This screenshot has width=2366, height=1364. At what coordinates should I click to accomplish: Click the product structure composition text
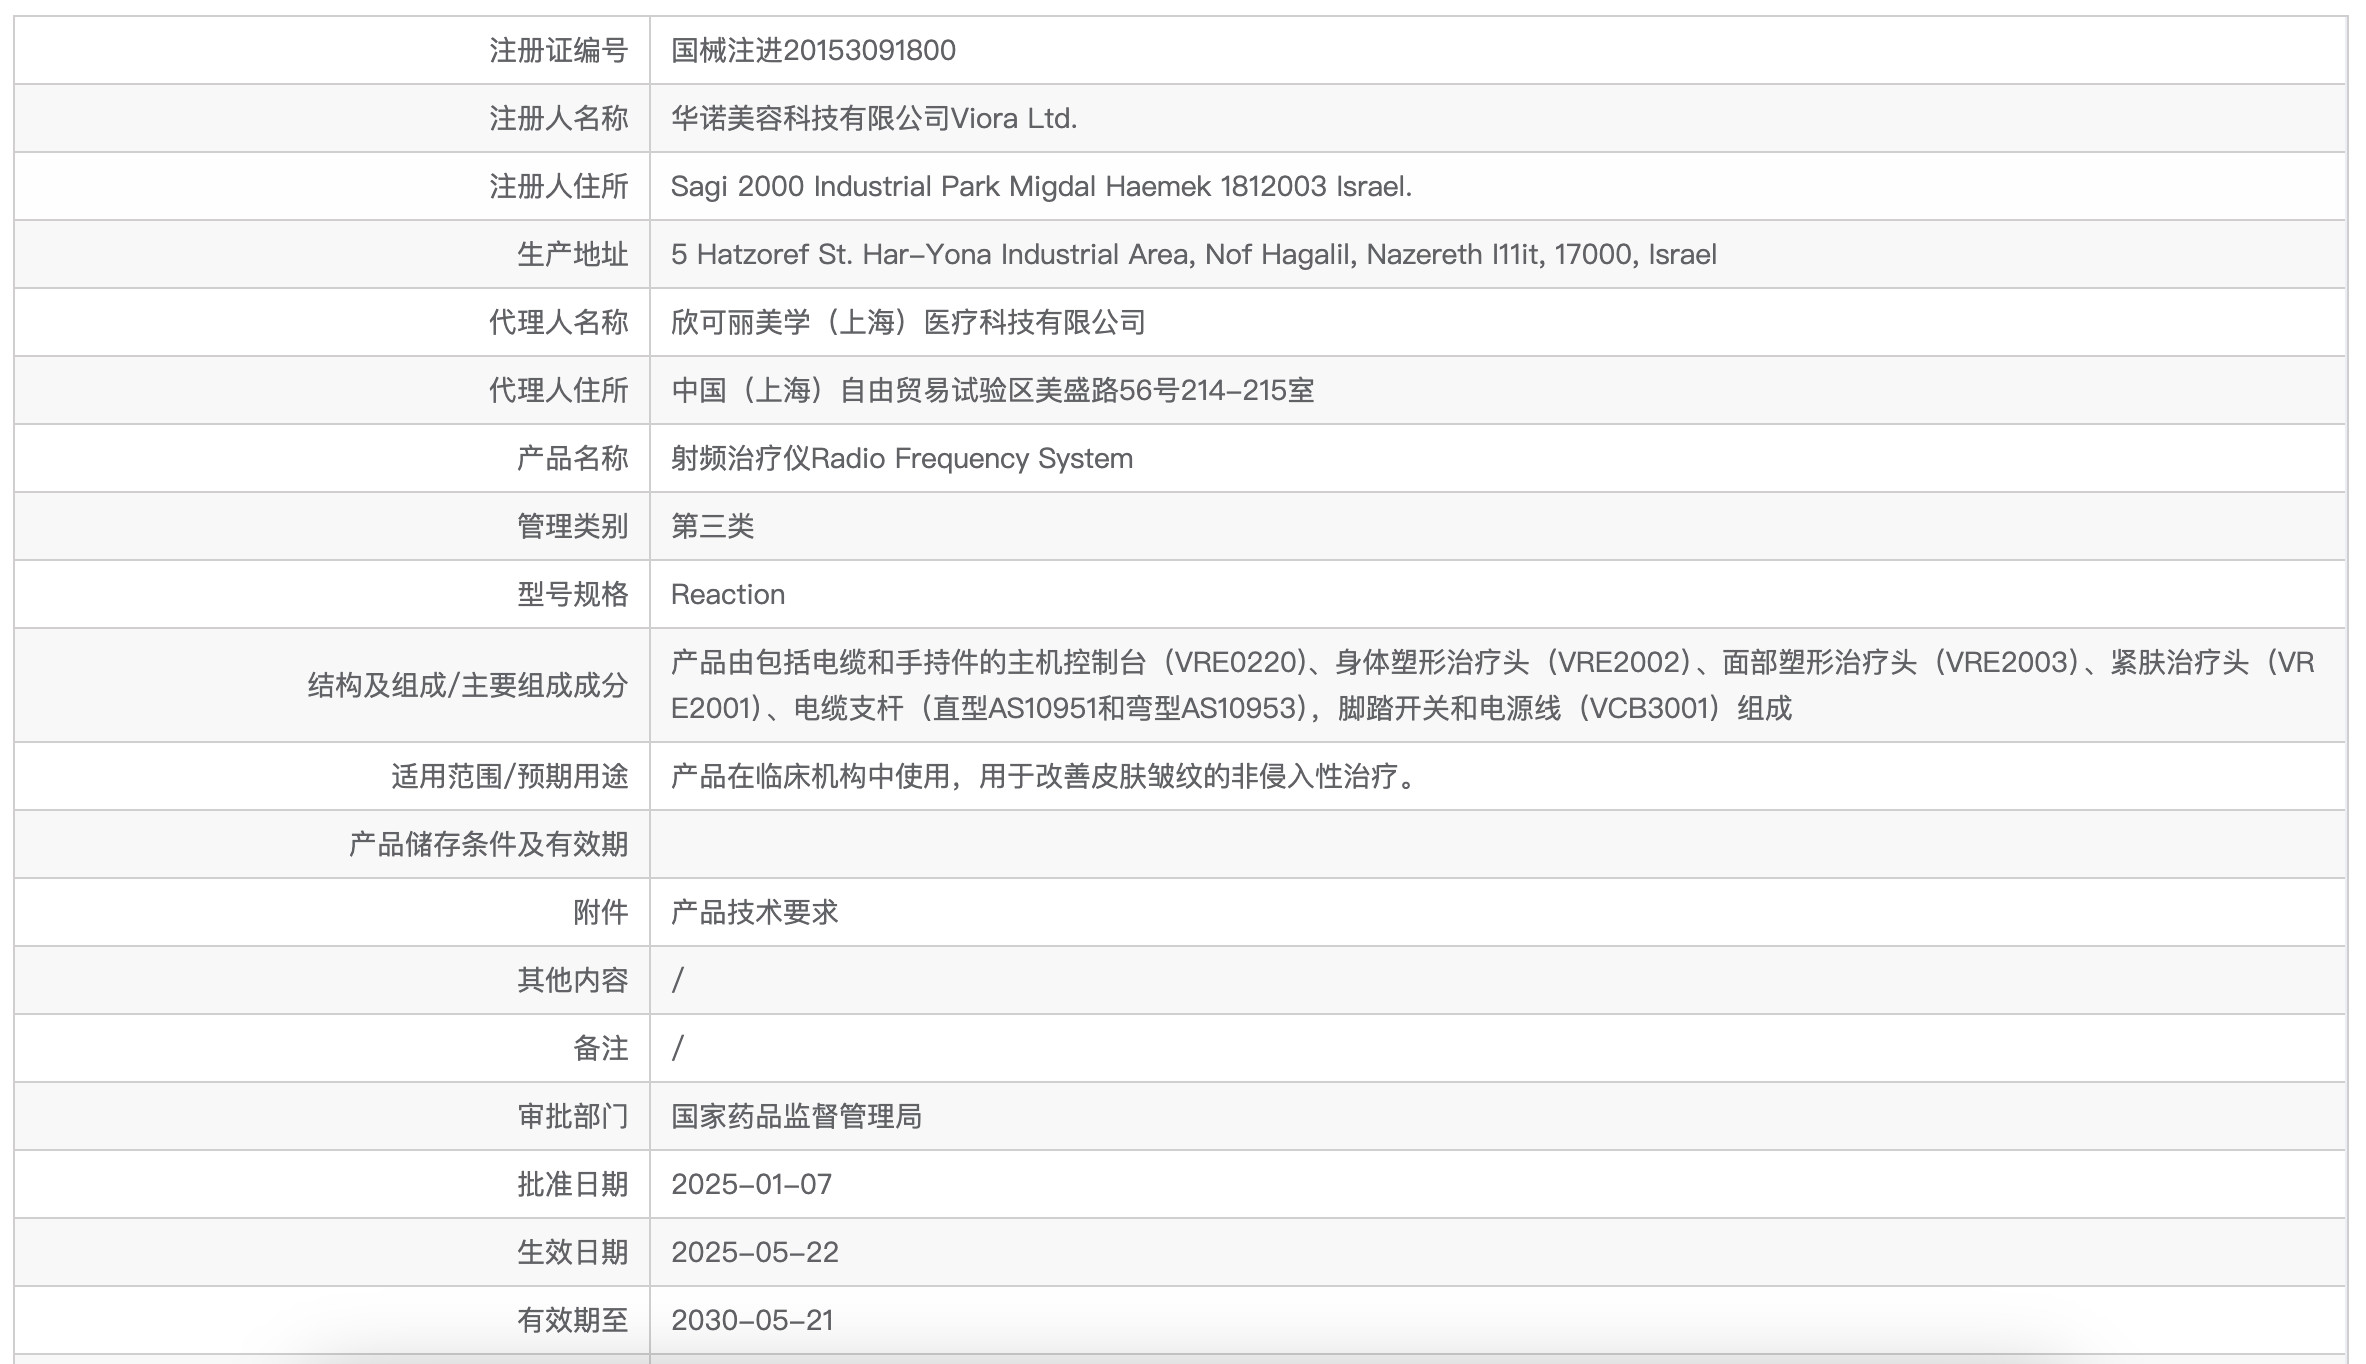(1490, 685)
